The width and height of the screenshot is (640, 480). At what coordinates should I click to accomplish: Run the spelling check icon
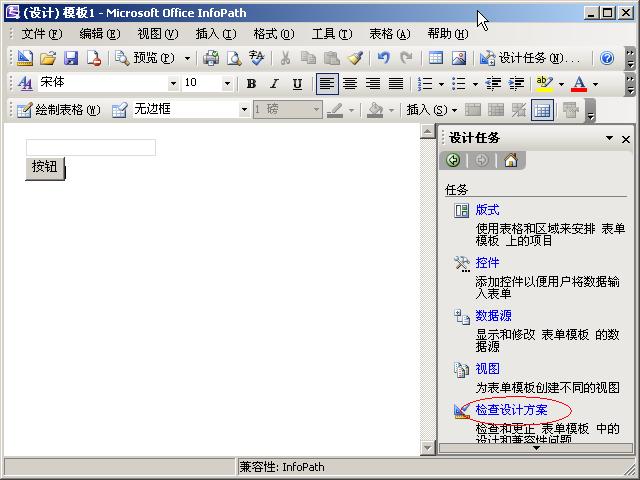(257, 58)
